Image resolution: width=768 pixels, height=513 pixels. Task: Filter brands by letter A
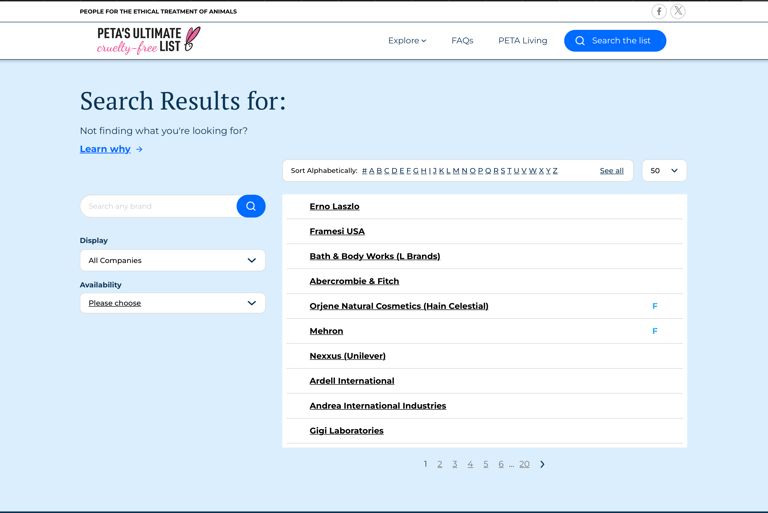(372, 171)
